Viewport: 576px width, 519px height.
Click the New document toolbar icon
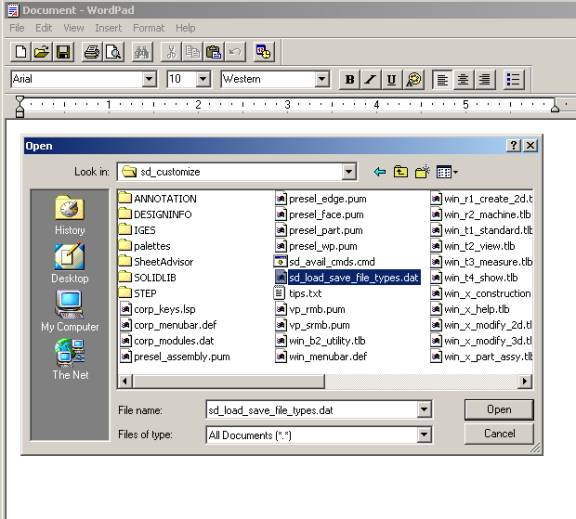coord(21,52)
